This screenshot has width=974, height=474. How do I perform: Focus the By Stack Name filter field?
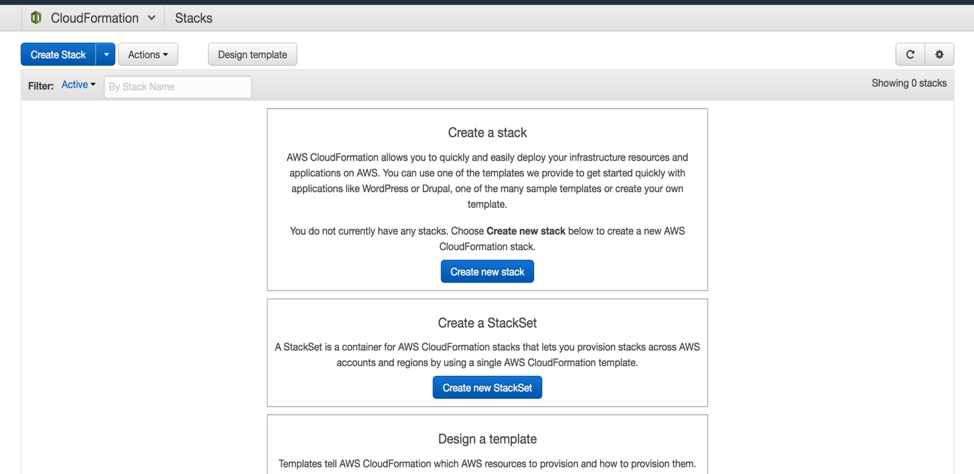[178, 87]
